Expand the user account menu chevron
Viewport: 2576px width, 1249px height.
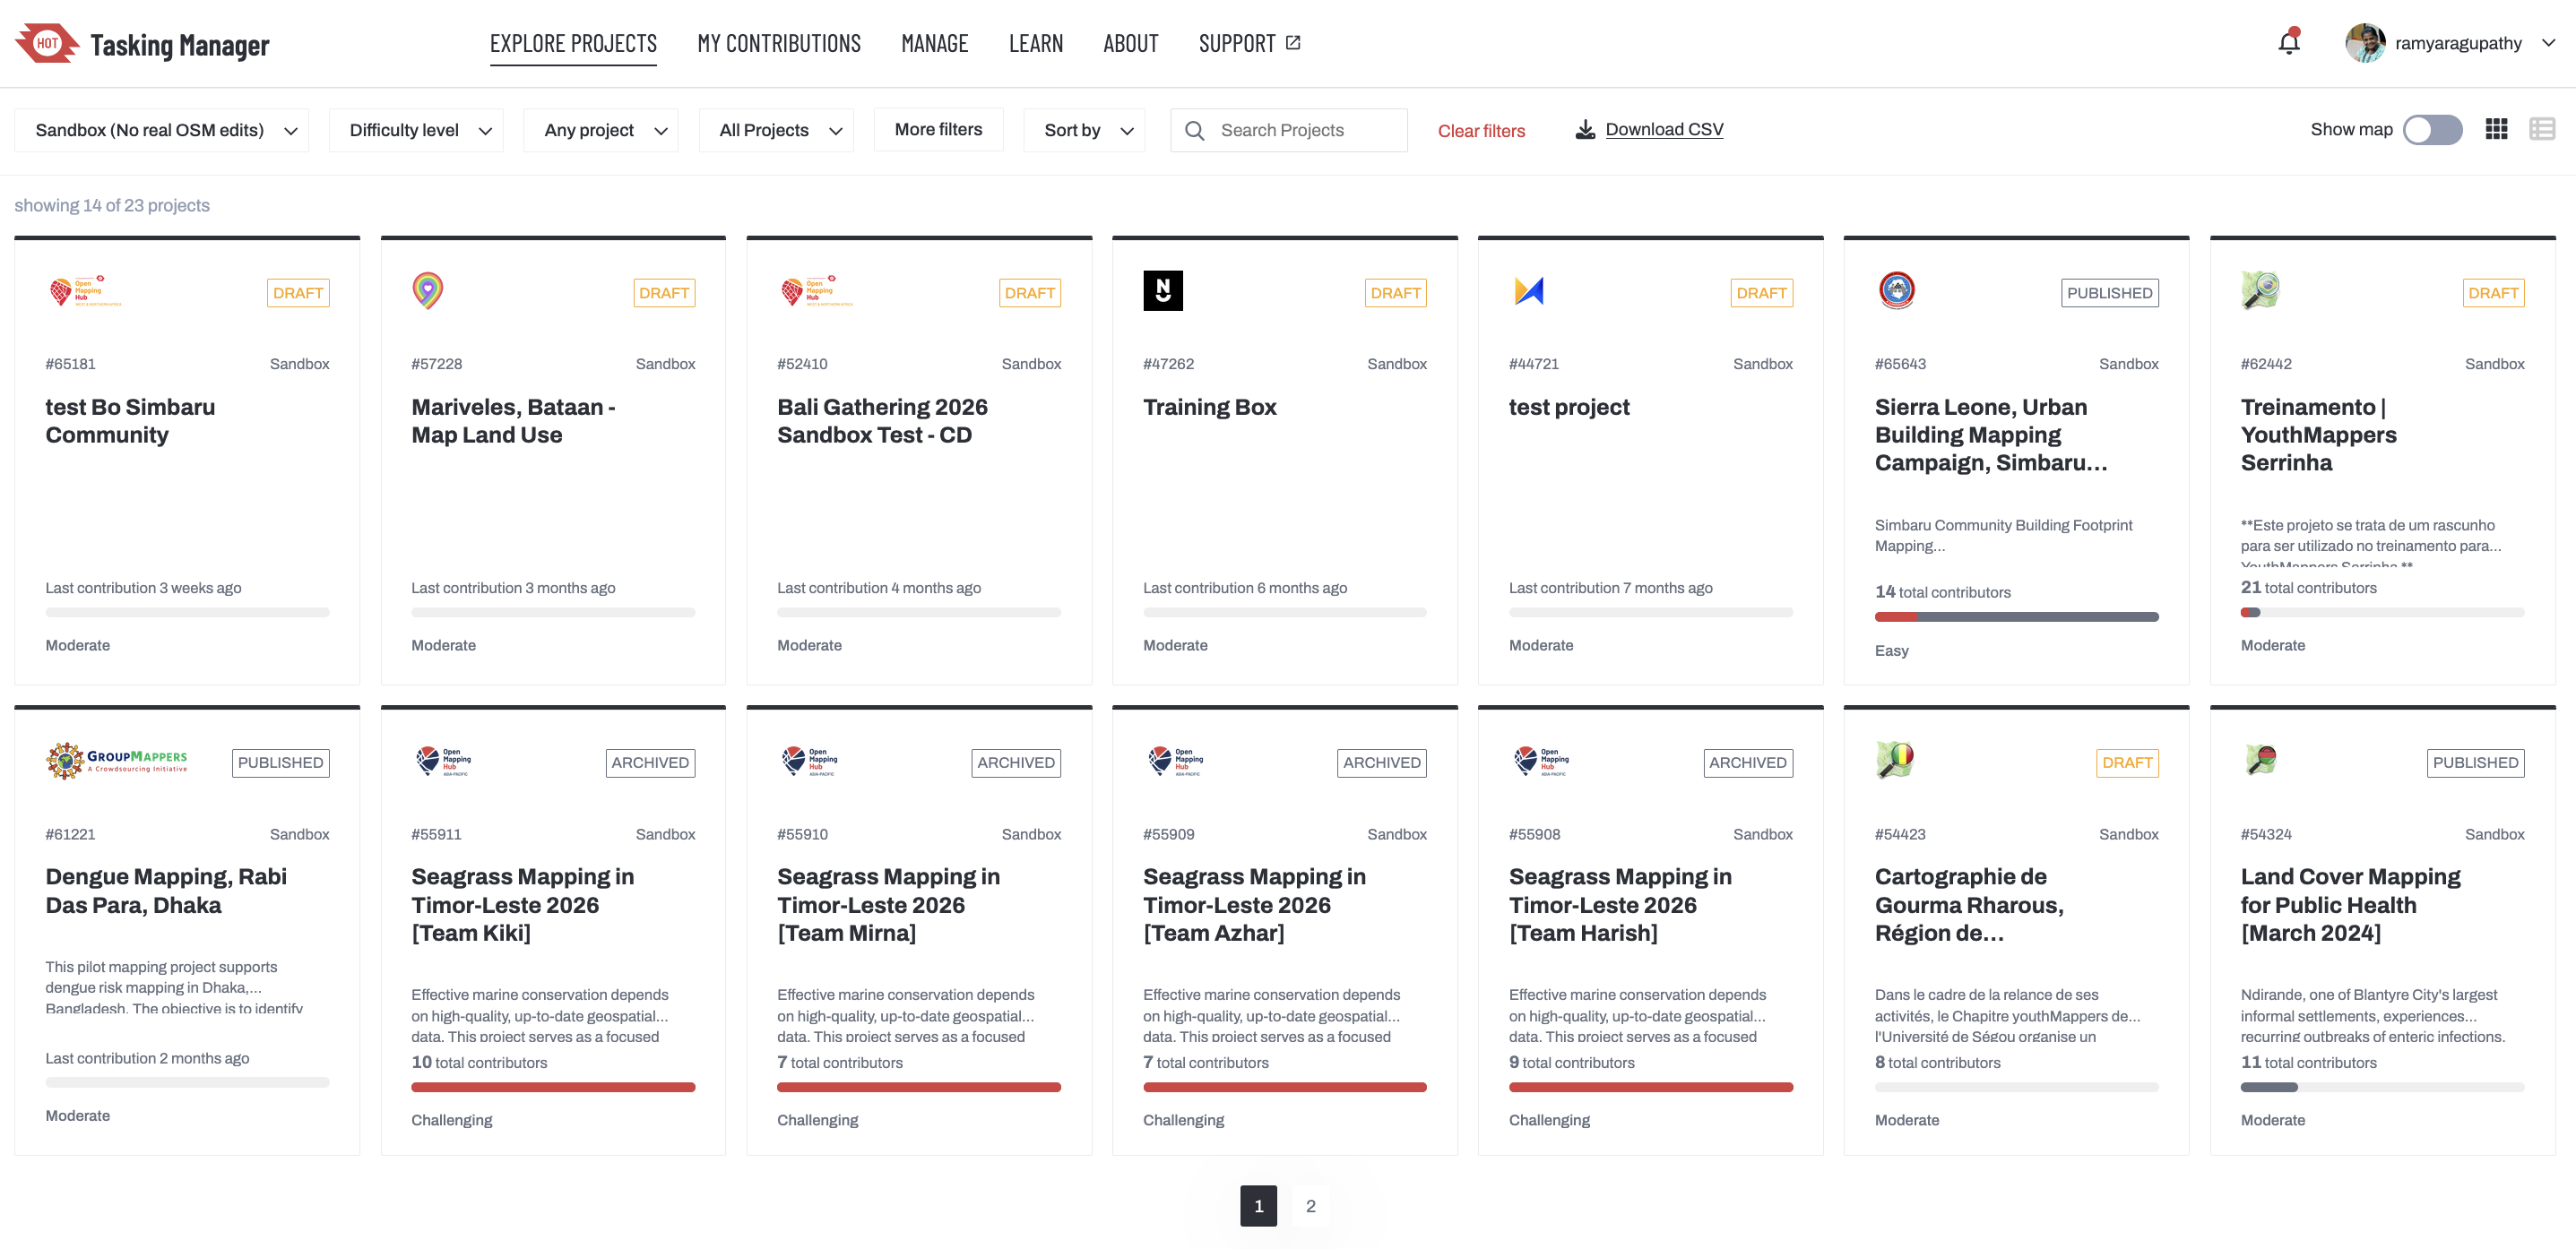(x=2548, y=43)
